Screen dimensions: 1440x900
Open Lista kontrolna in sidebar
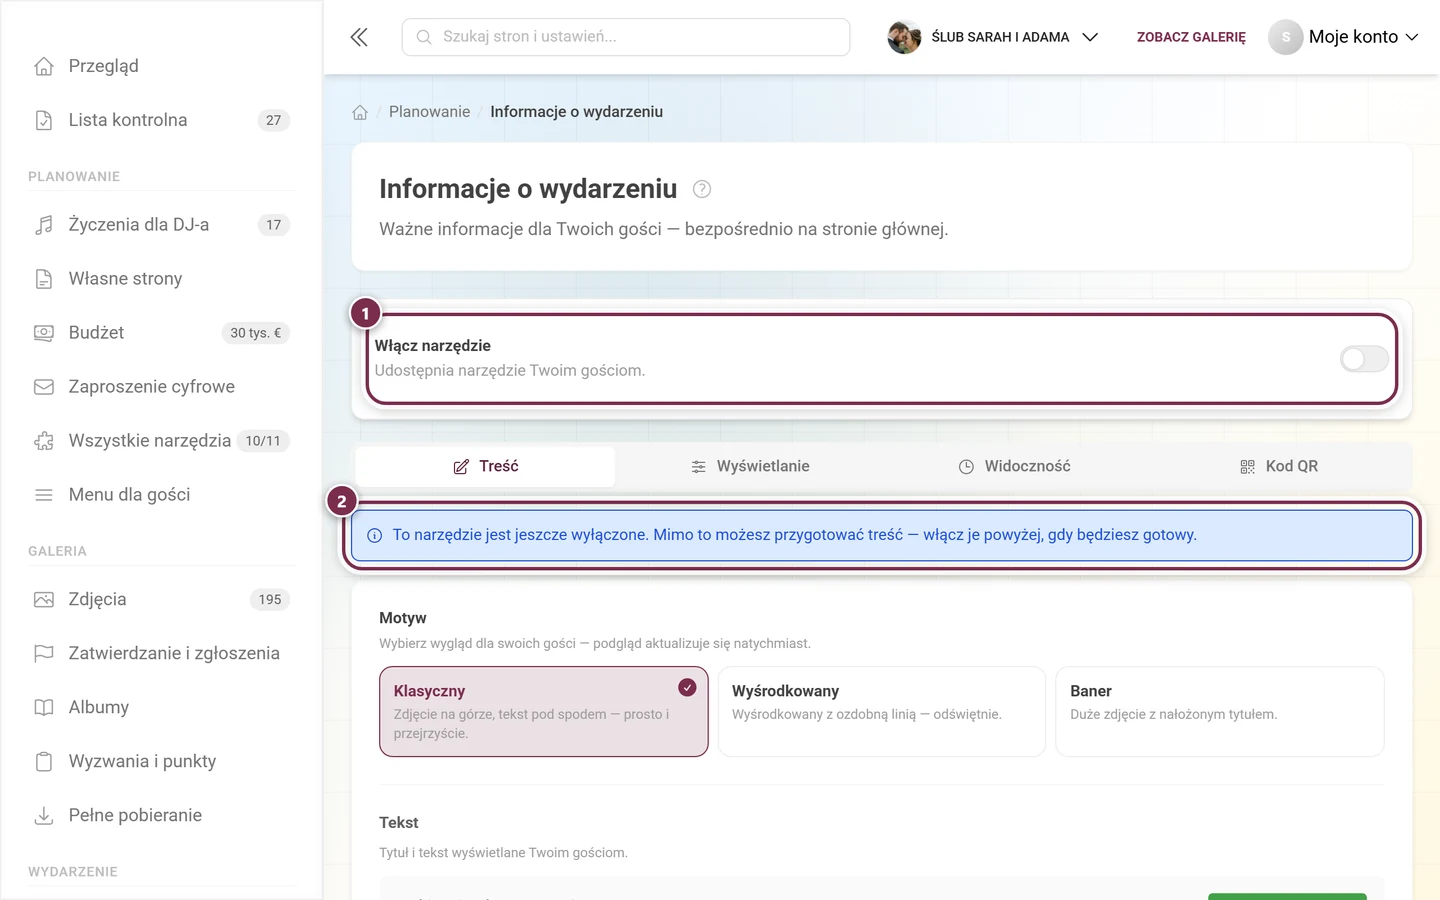point(161,120)
